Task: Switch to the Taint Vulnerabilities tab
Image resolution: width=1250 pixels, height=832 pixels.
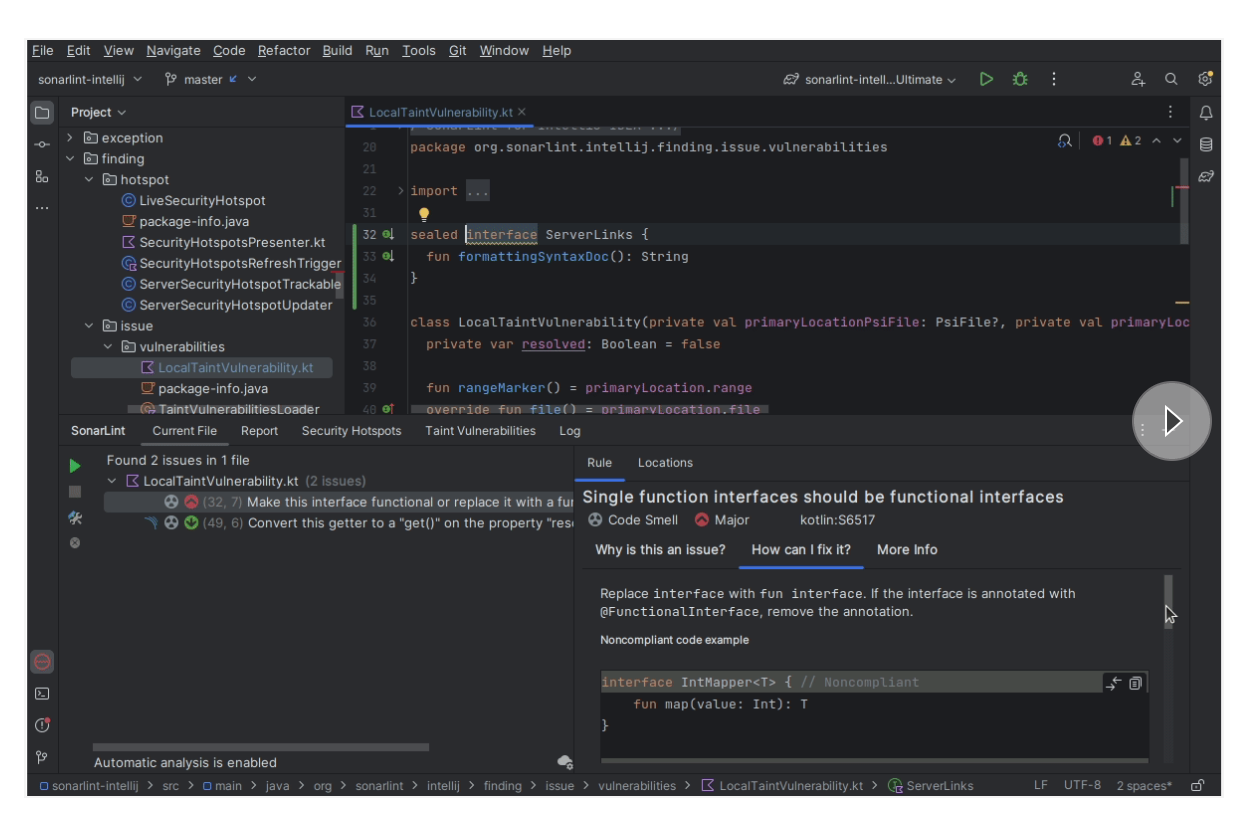Action: tap(479, 430)
